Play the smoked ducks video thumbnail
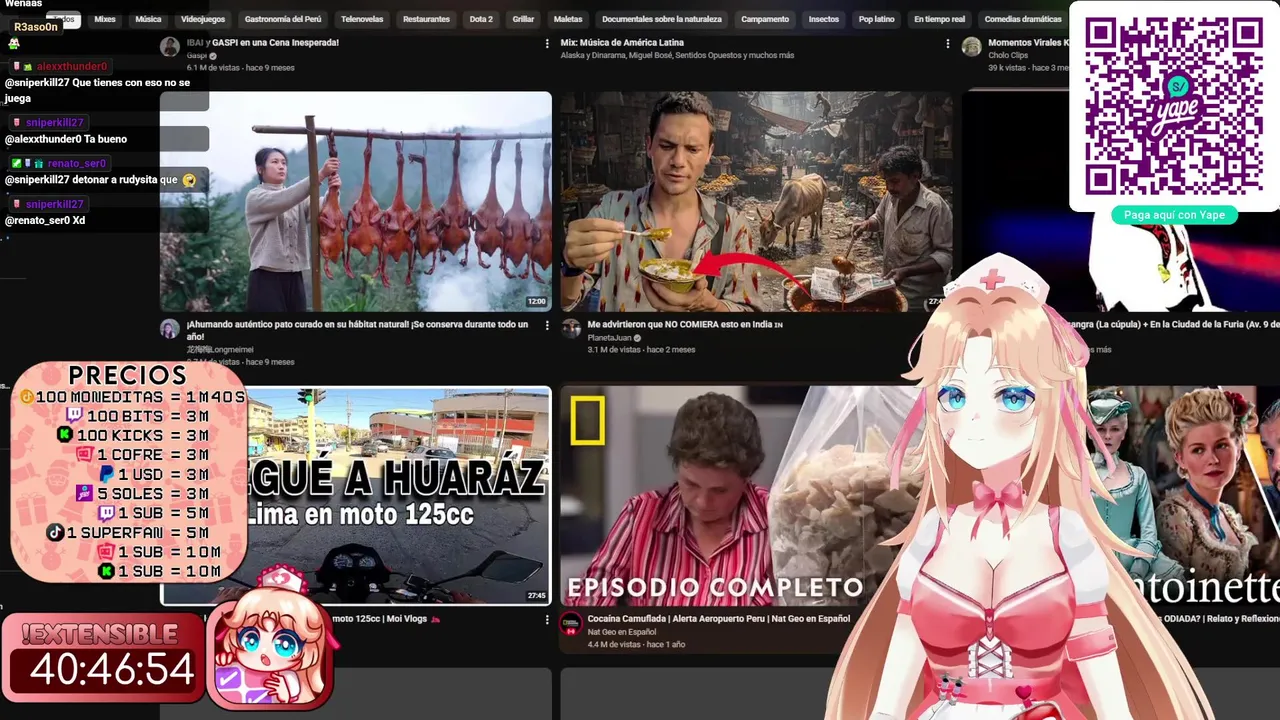 [355, 201]
